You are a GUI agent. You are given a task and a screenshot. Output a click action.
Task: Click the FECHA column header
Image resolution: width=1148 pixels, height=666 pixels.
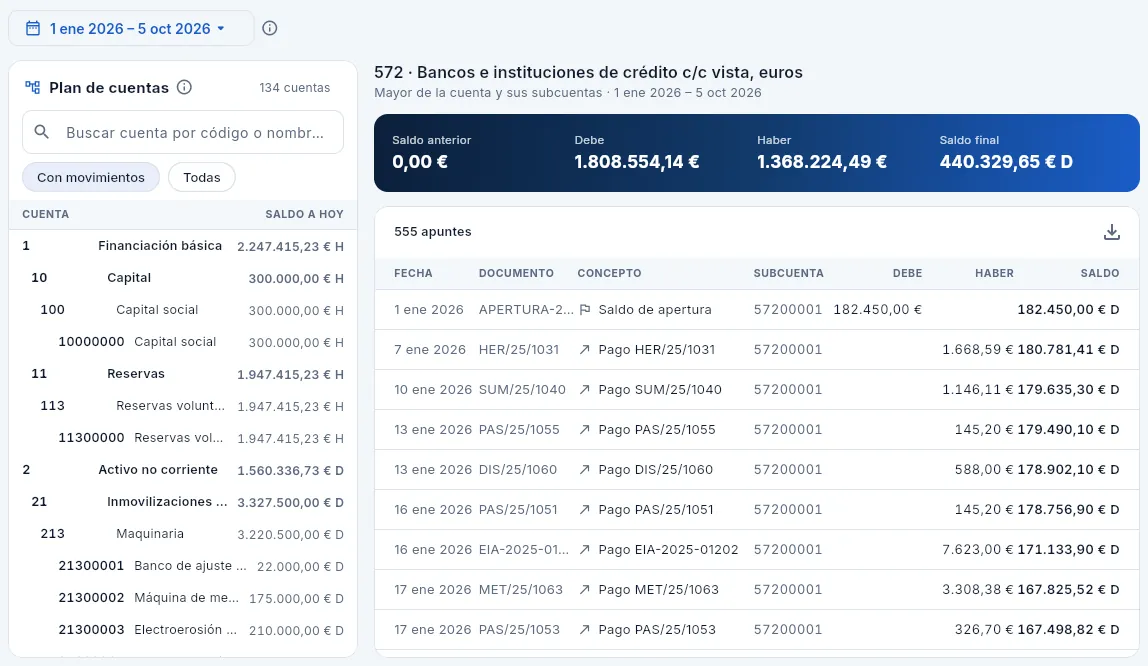[413, 273]
